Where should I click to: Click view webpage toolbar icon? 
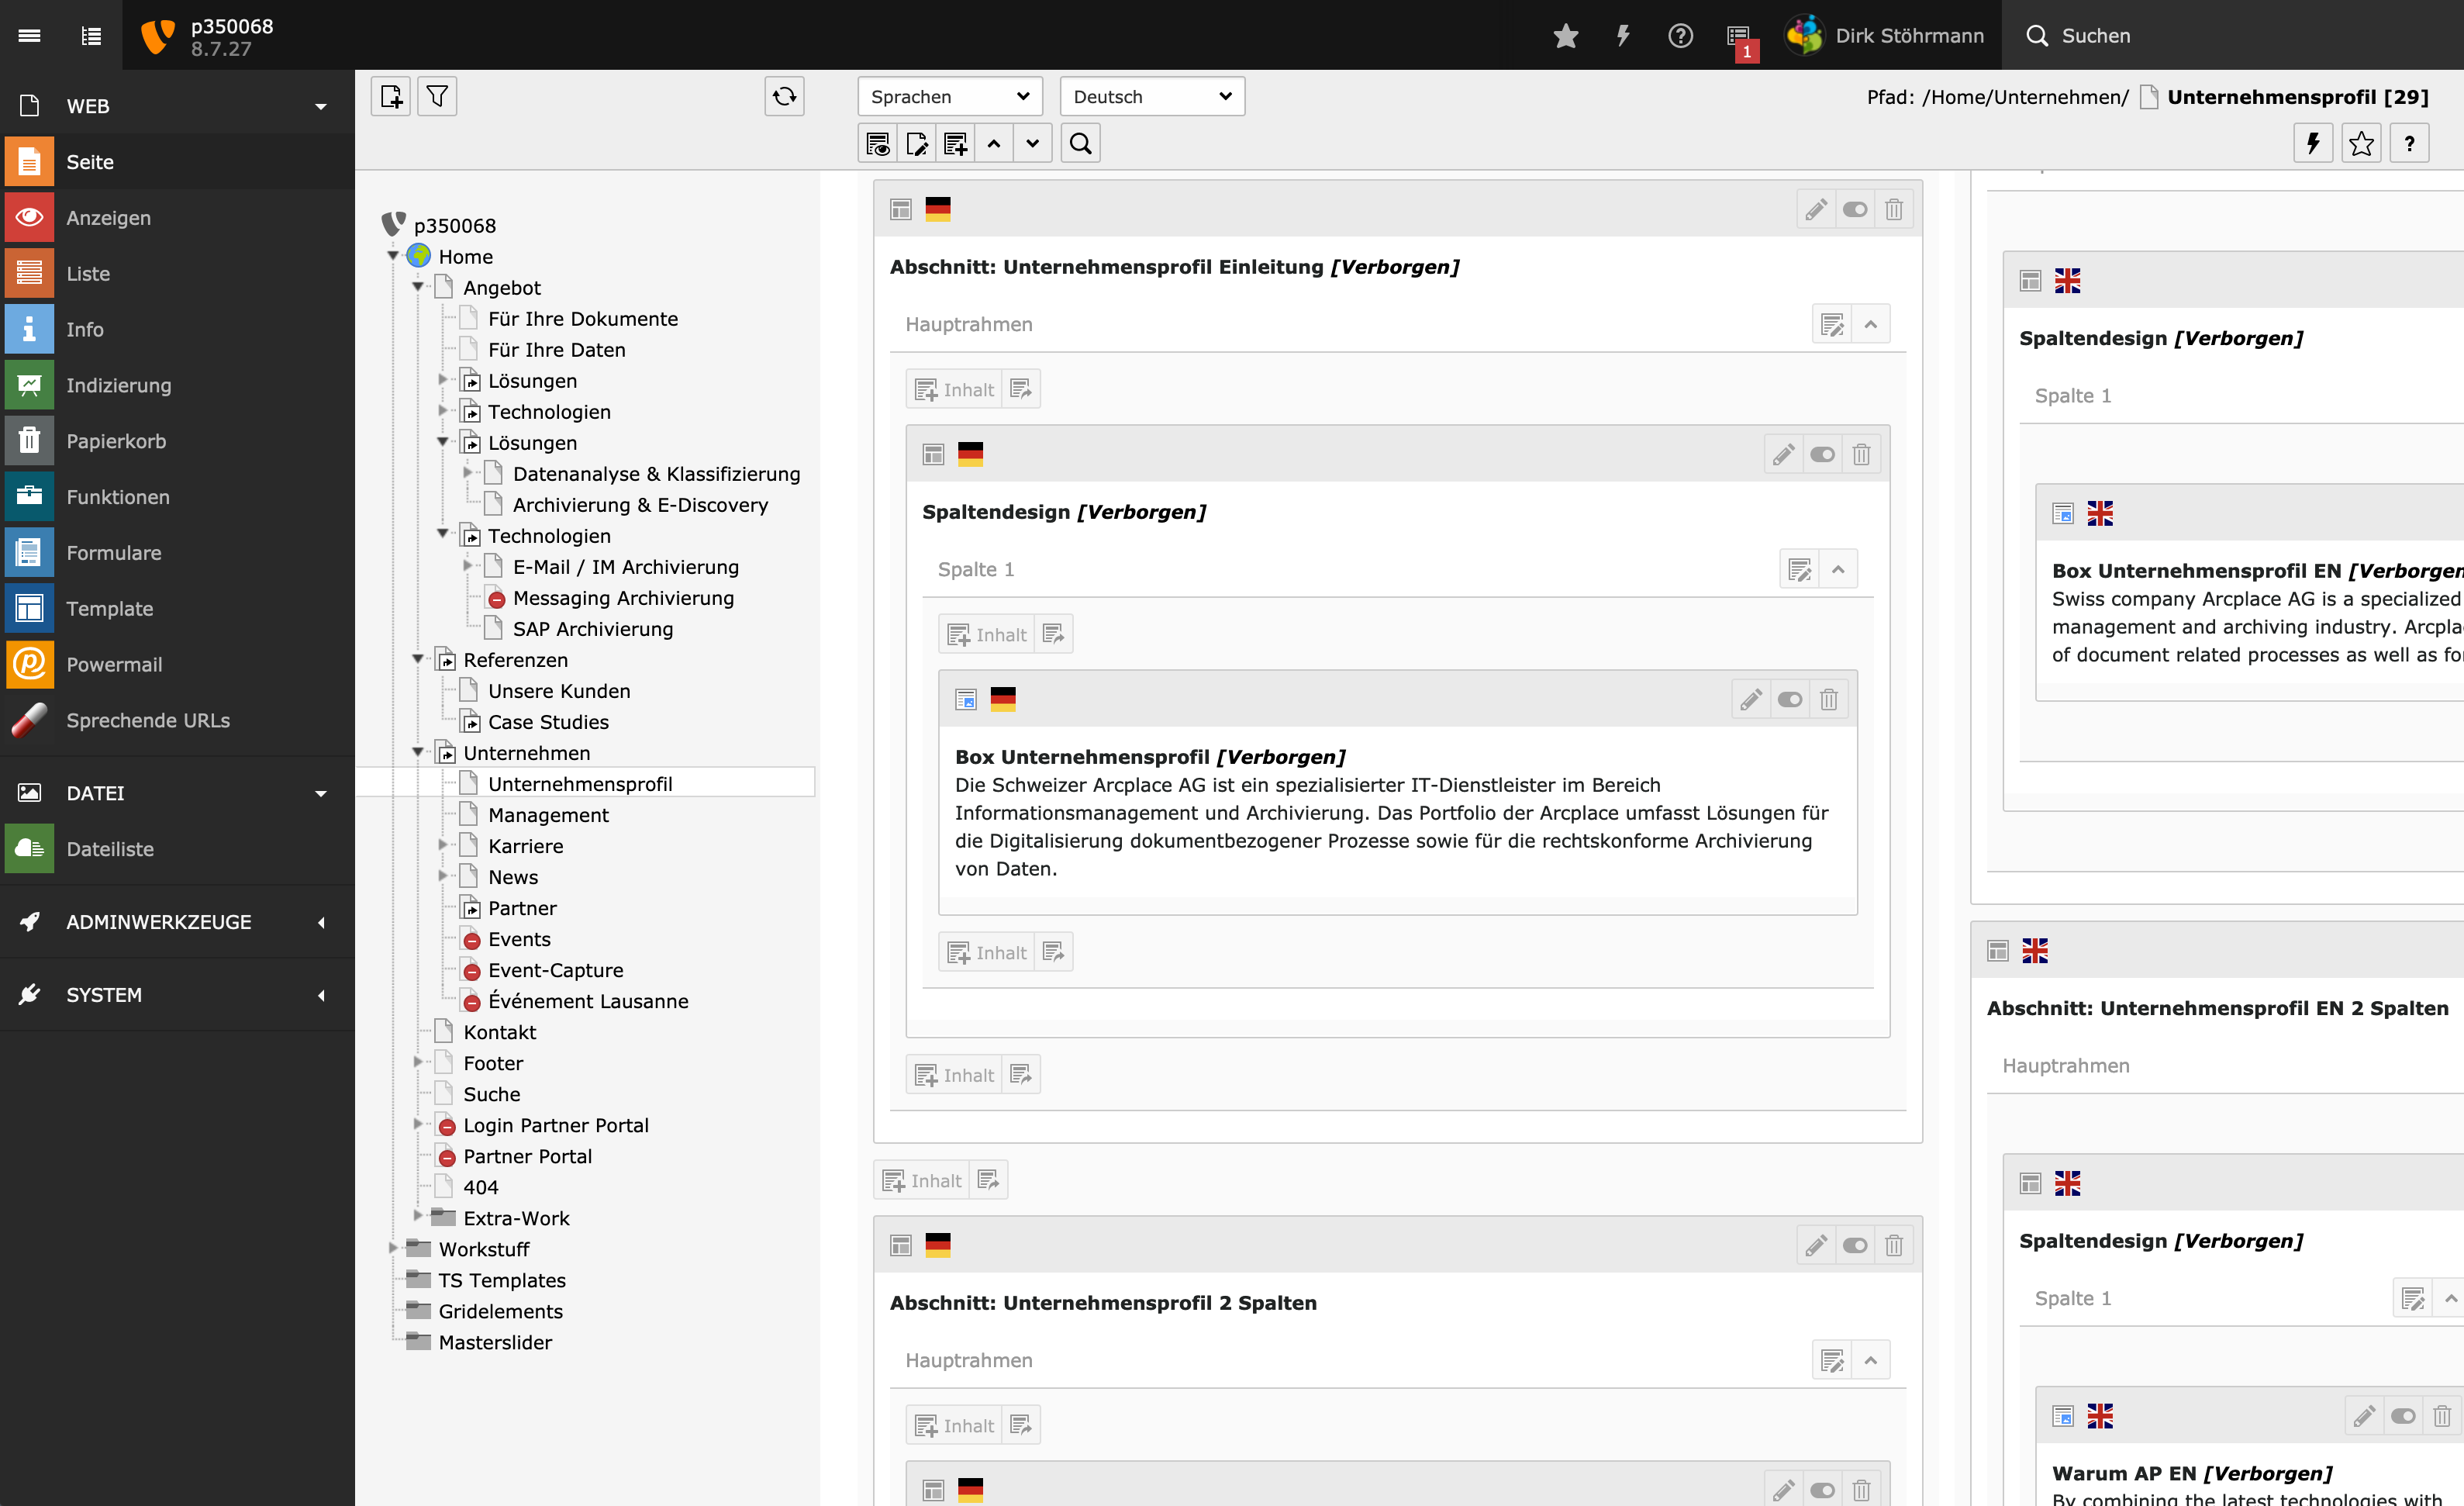pos(877,143)
